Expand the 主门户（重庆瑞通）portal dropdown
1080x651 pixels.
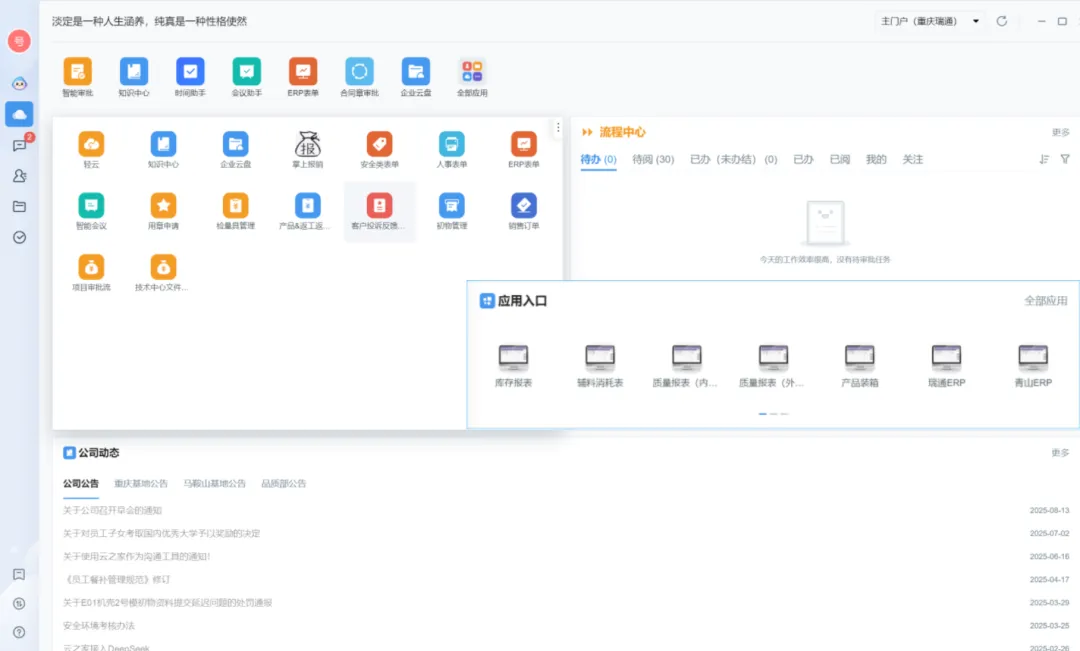pos(930,21)
